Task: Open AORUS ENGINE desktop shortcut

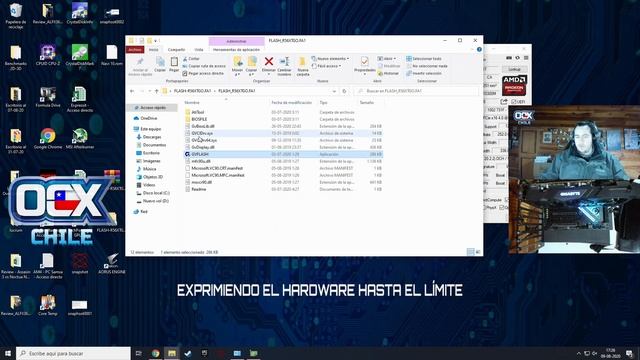Action: (111, 264)
